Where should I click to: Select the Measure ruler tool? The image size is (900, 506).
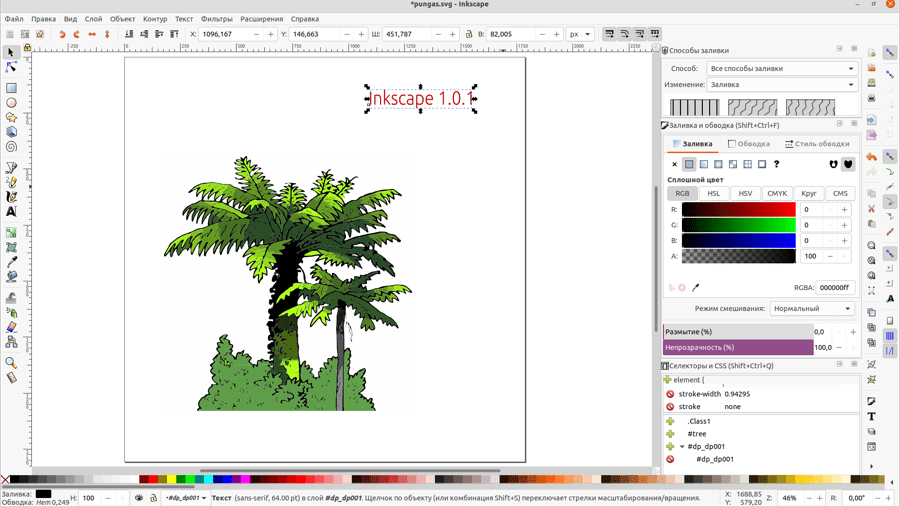11,377
